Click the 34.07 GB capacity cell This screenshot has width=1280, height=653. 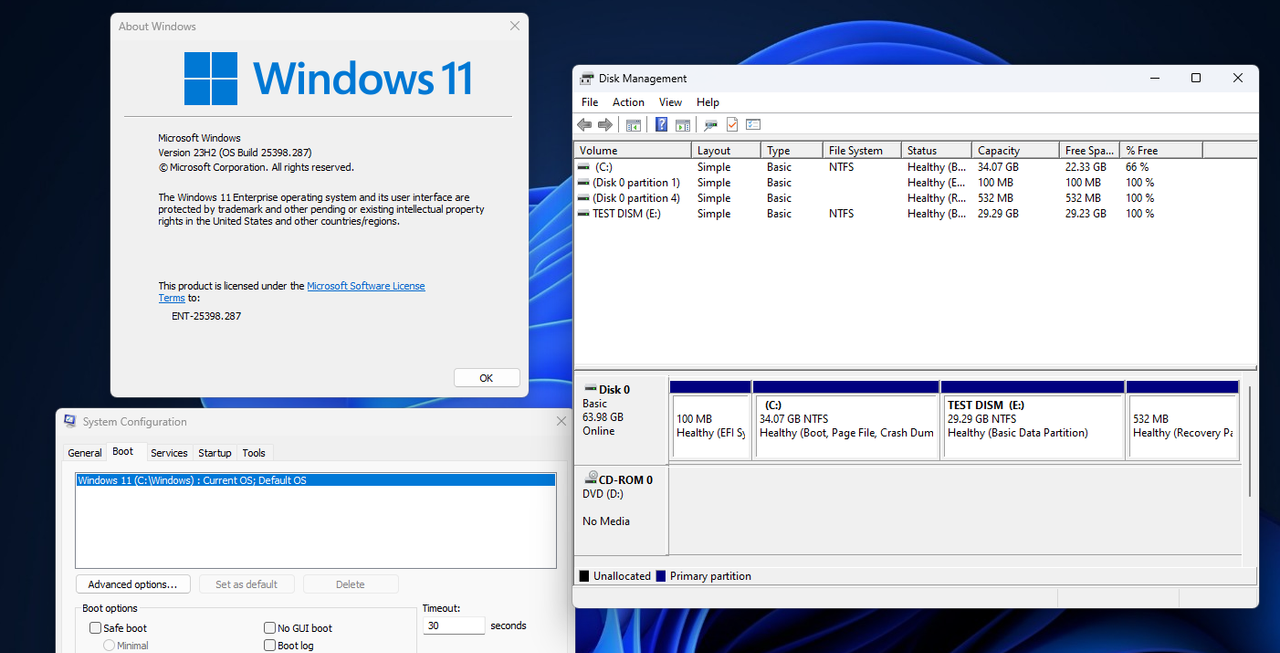[998, 167]
